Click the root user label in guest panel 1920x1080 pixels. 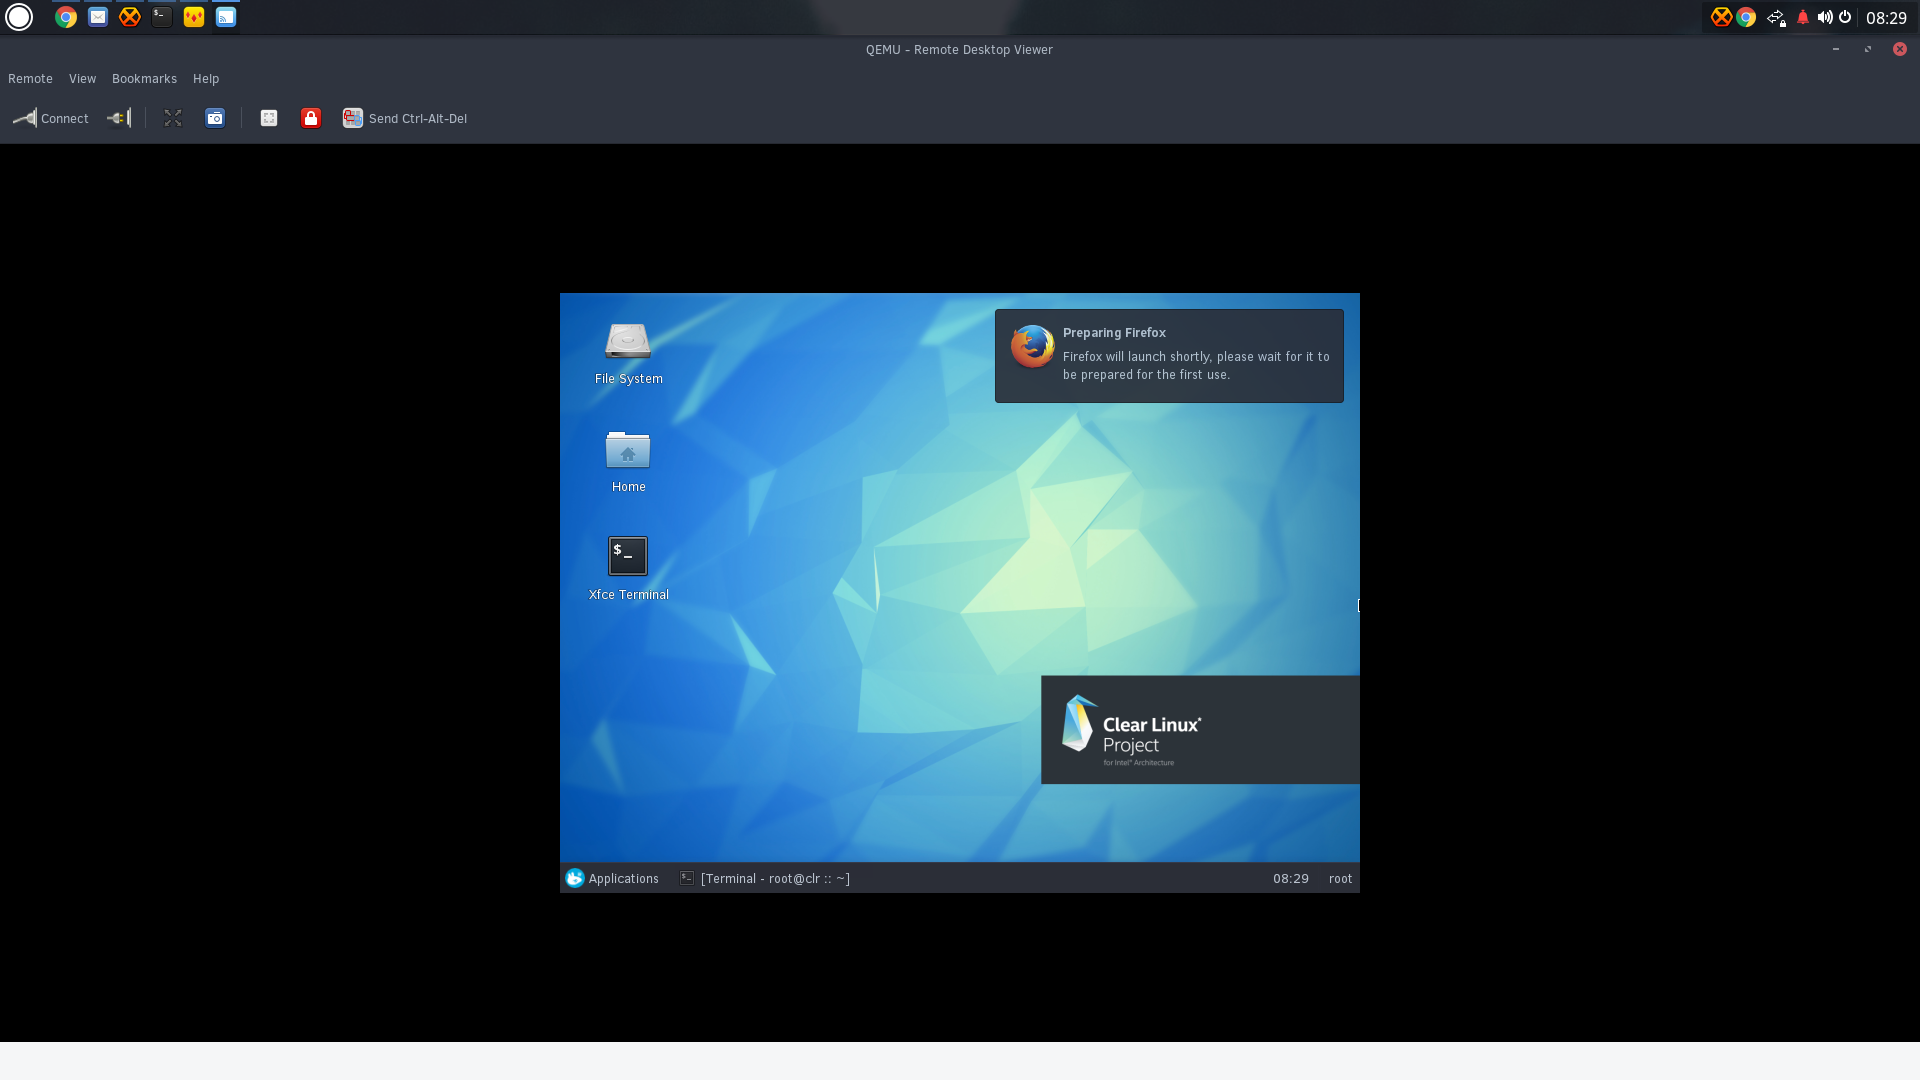click(x=1340, y=878)
